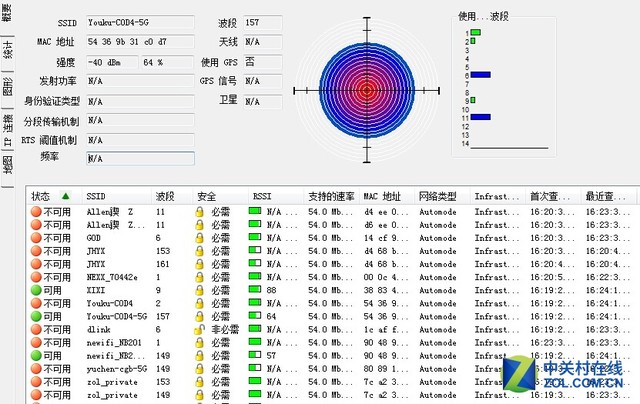640x404 pixels.
Task: Click the channel 1 green usage bar
Action: click(x=476, y=32)
